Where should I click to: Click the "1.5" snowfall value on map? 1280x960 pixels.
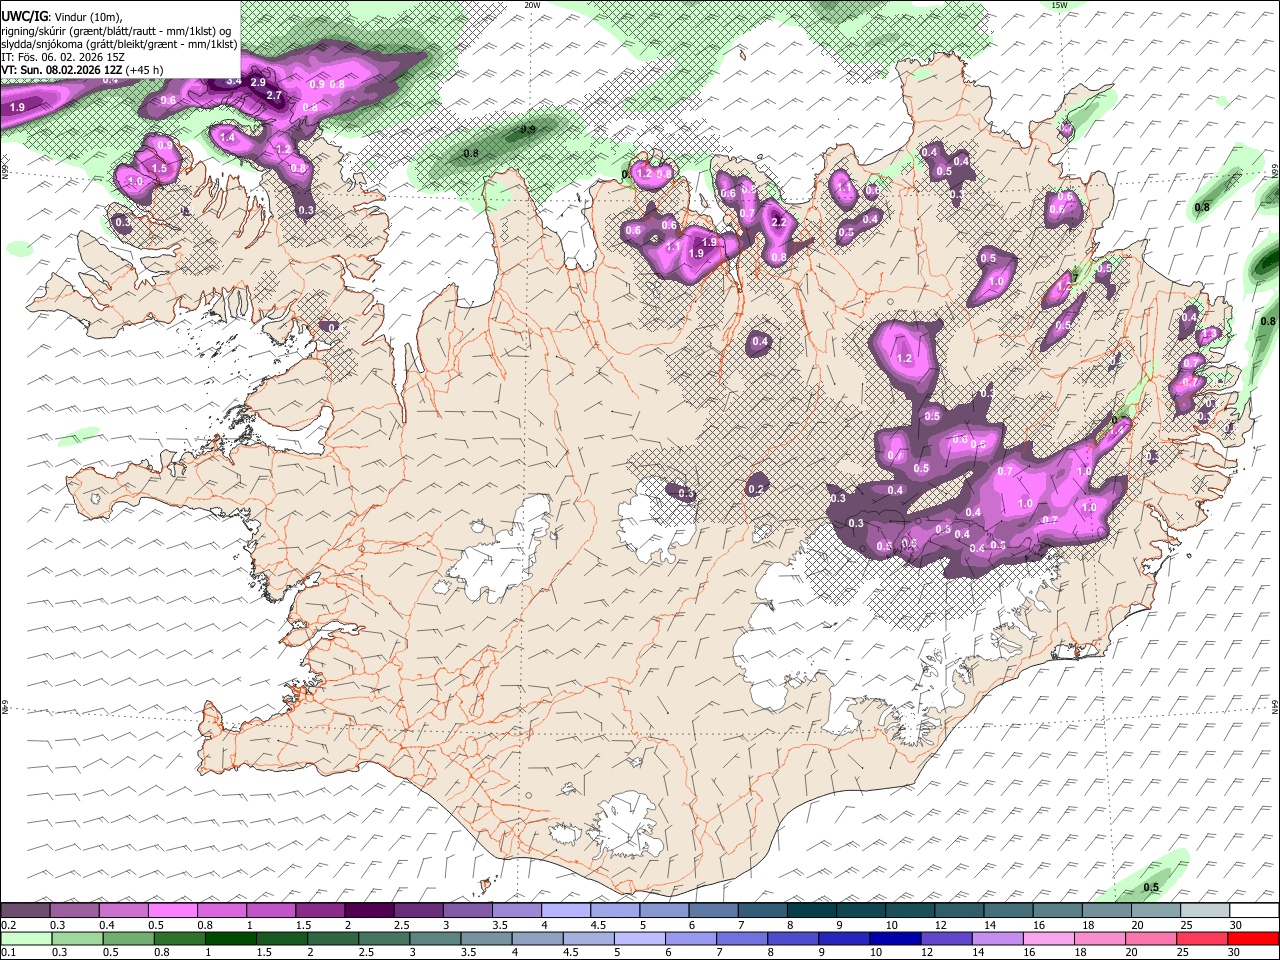[159, 168]
